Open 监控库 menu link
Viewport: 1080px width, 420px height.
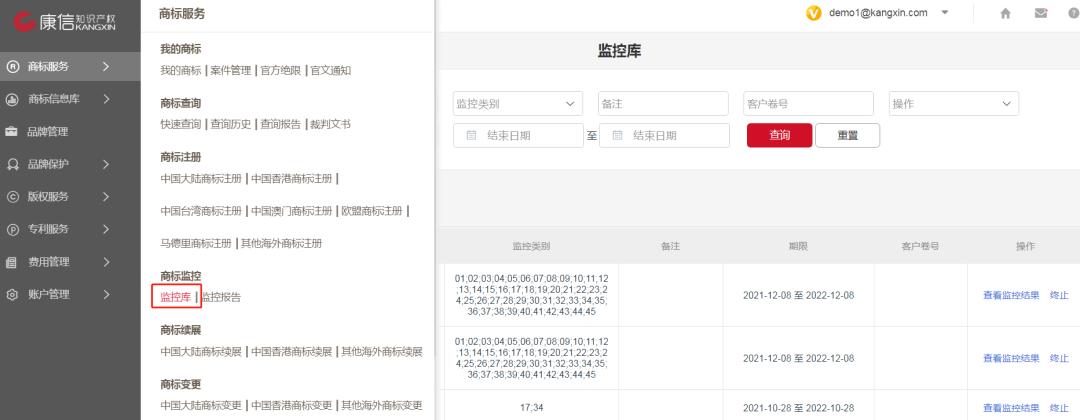[x=176, y=297]
